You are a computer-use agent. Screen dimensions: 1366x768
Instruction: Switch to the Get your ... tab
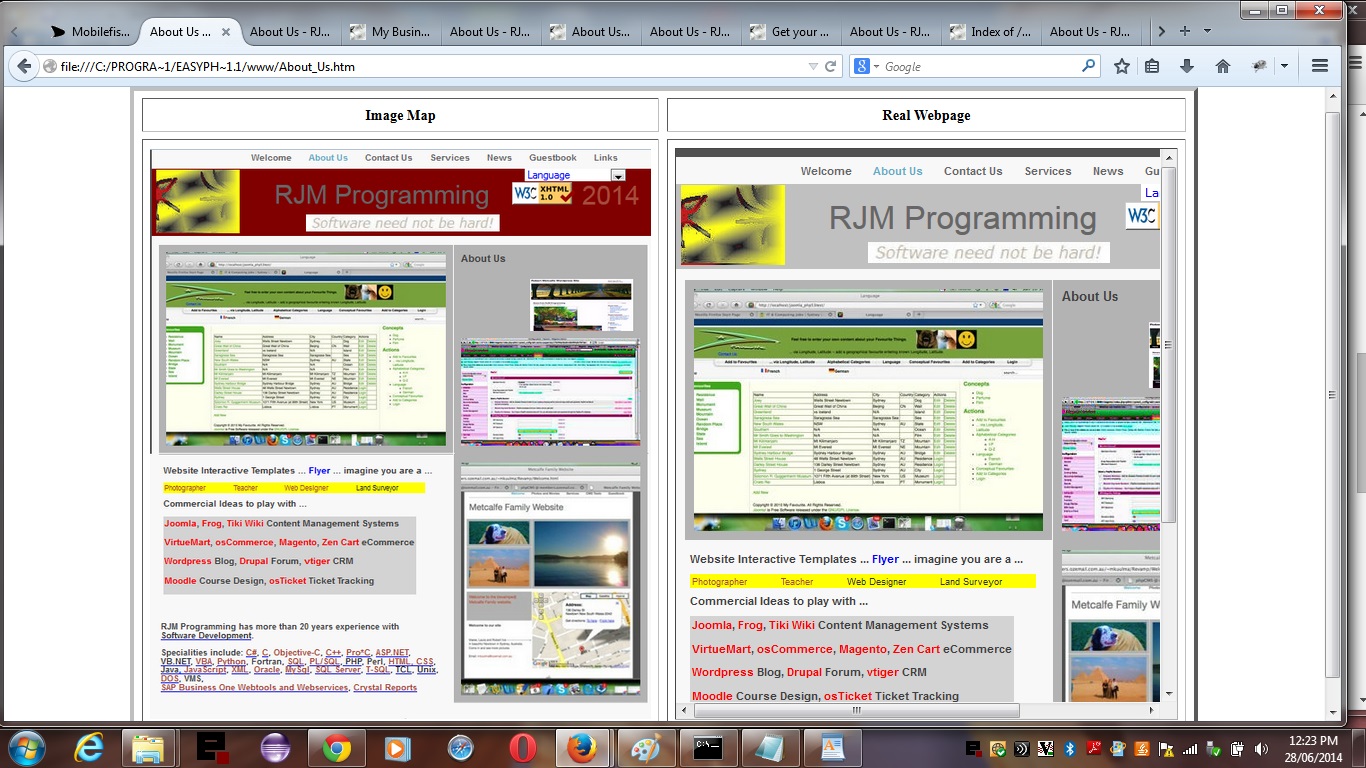[x=791, y=32]
